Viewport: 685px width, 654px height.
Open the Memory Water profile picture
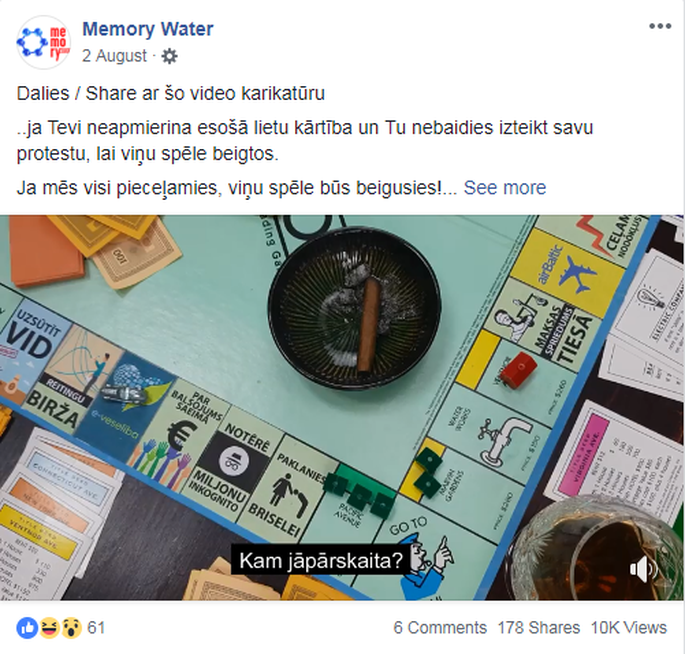click(x=43, y=42)
